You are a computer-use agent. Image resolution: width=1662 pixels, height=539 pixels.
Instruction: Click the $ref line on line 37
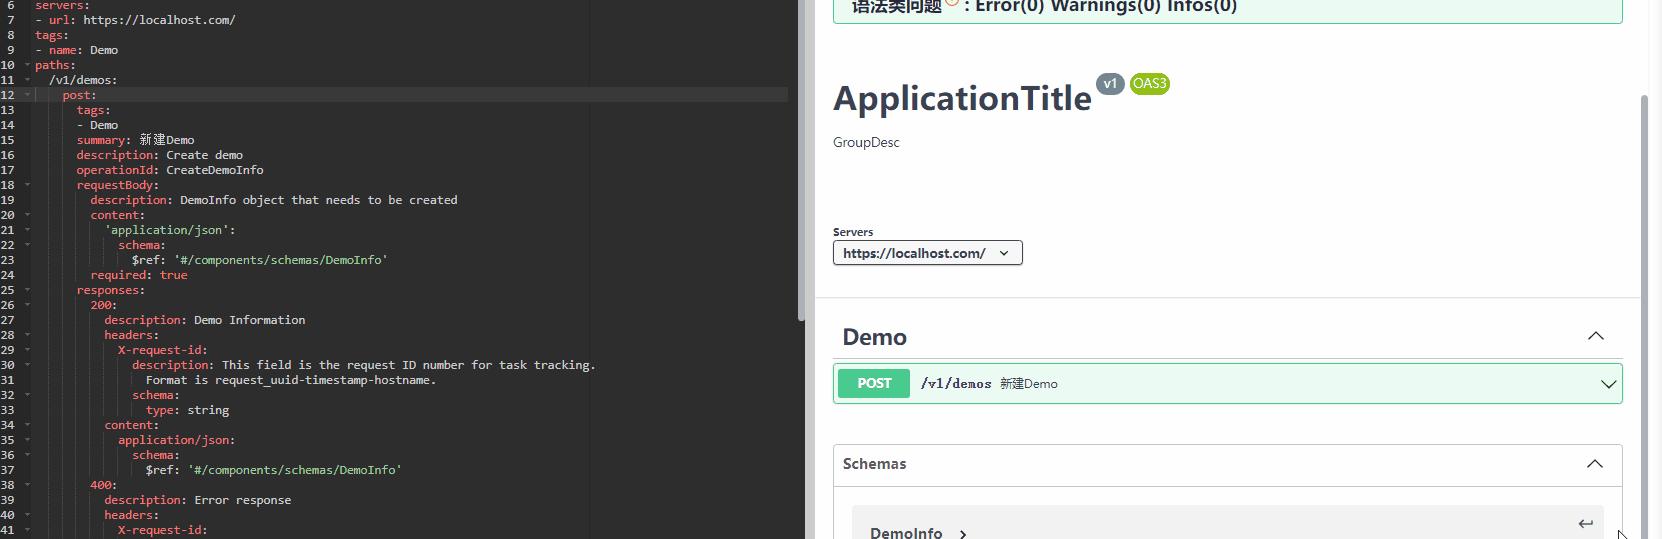(x=274, y=470)
